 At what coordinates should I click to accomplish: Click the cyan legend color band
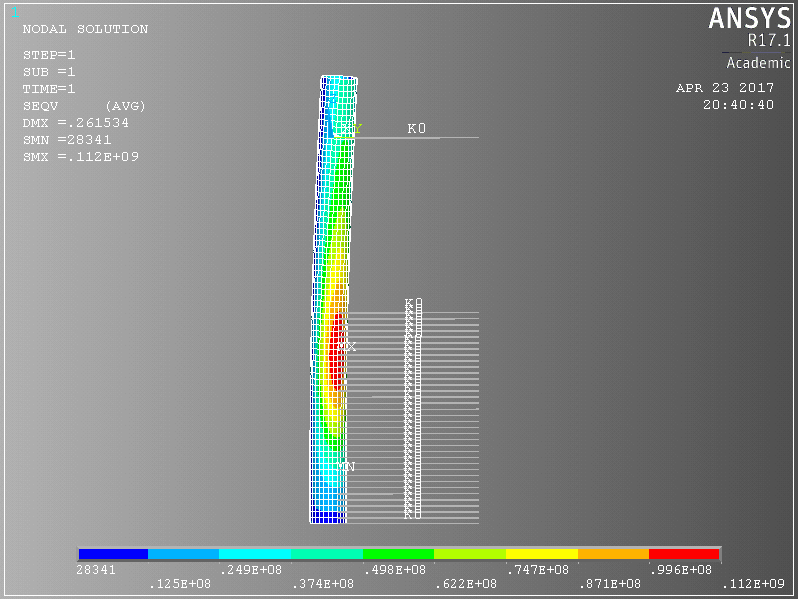click(x=255, y=554)
